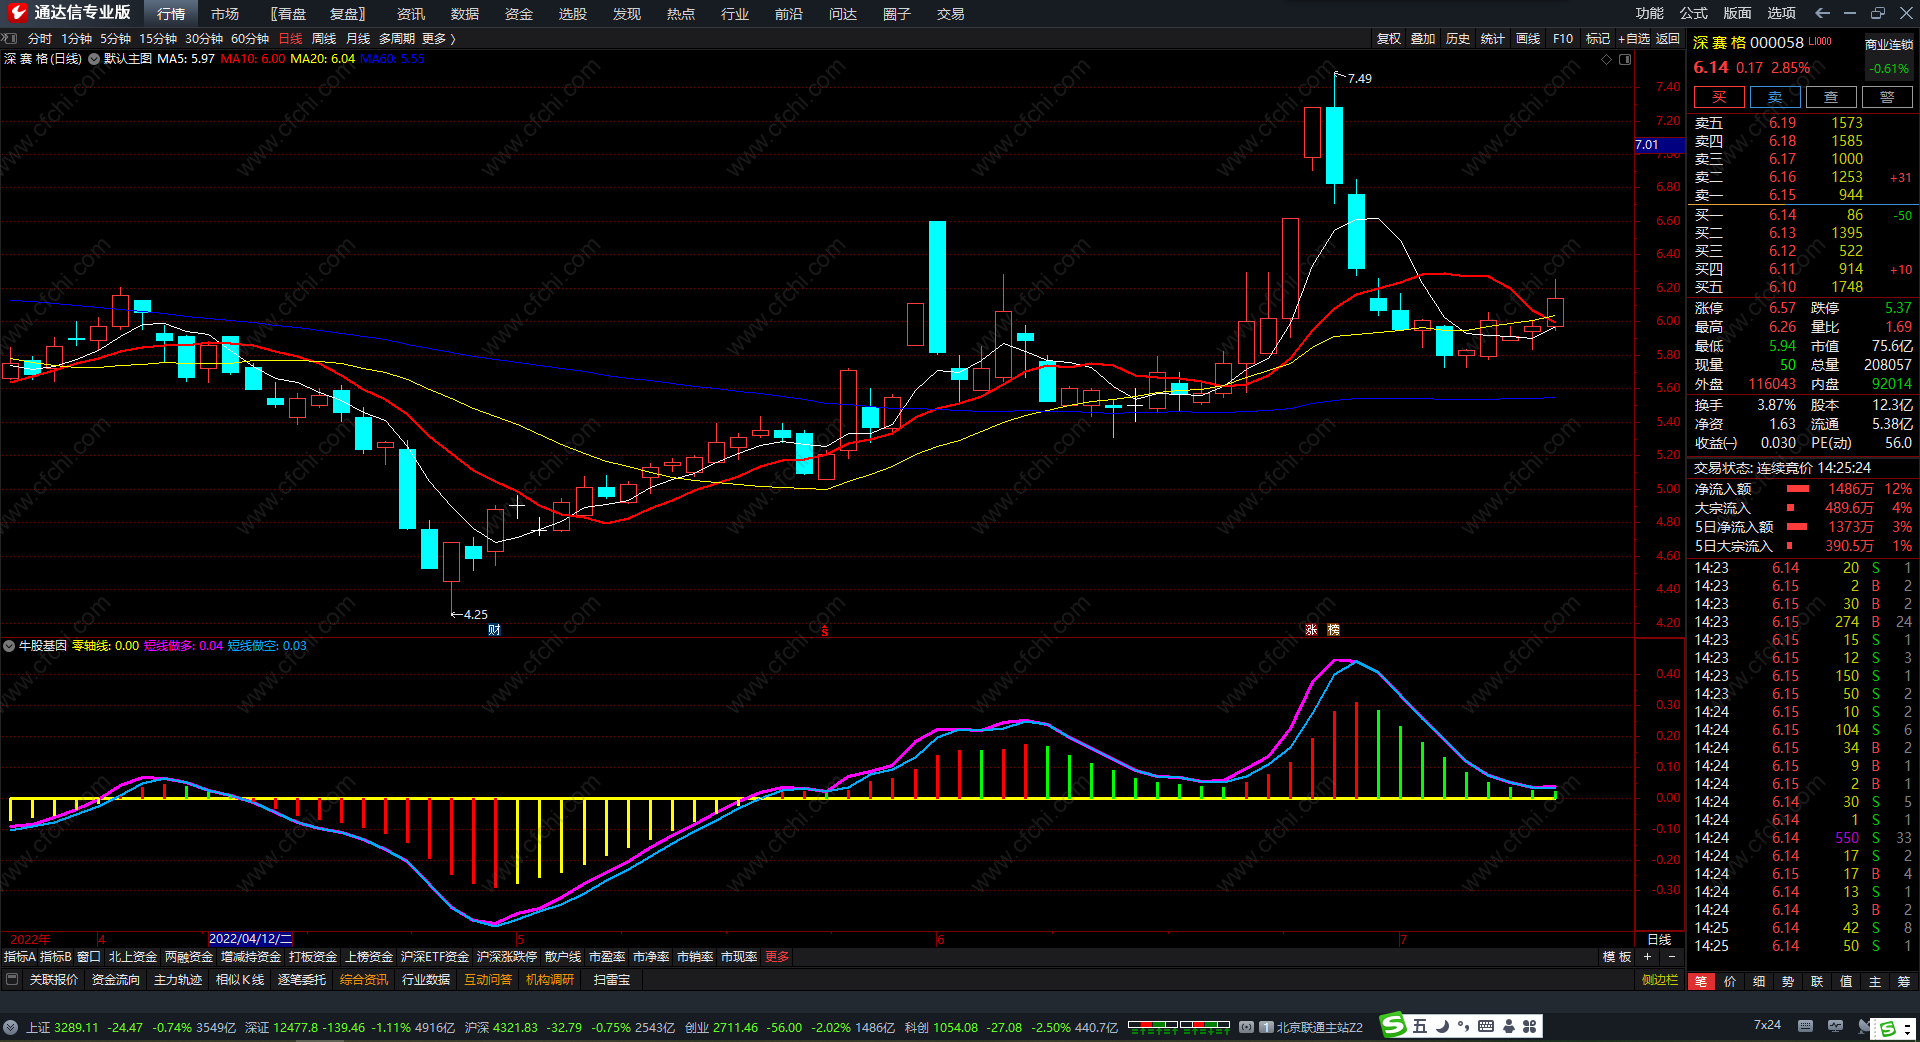Toggle the 复权 price adjustment option

[1388, 39]
